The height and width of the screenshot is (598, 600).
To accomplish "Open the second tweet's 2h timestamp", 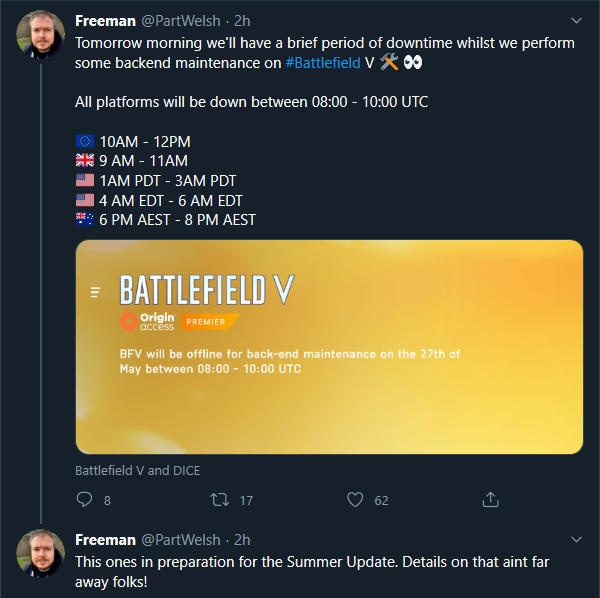I will pyautogui.click(x=242, y=540).
